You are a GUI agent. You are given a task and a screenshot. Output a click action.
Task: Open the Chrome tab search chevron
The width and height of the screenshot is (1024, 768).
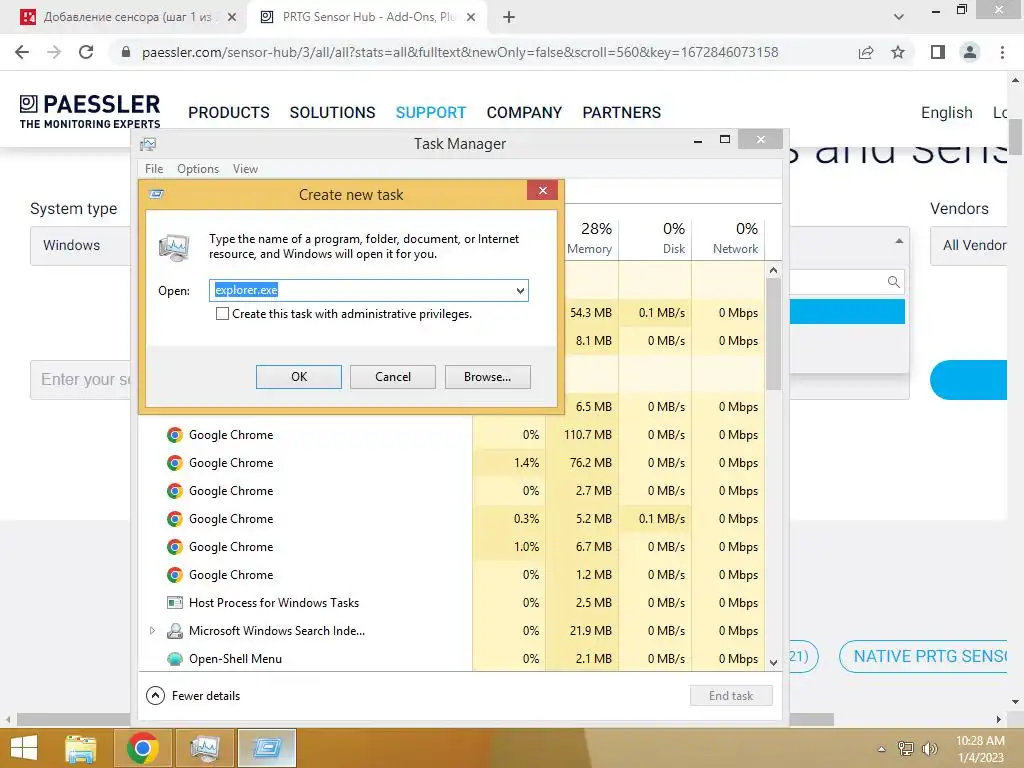point(899,17)
